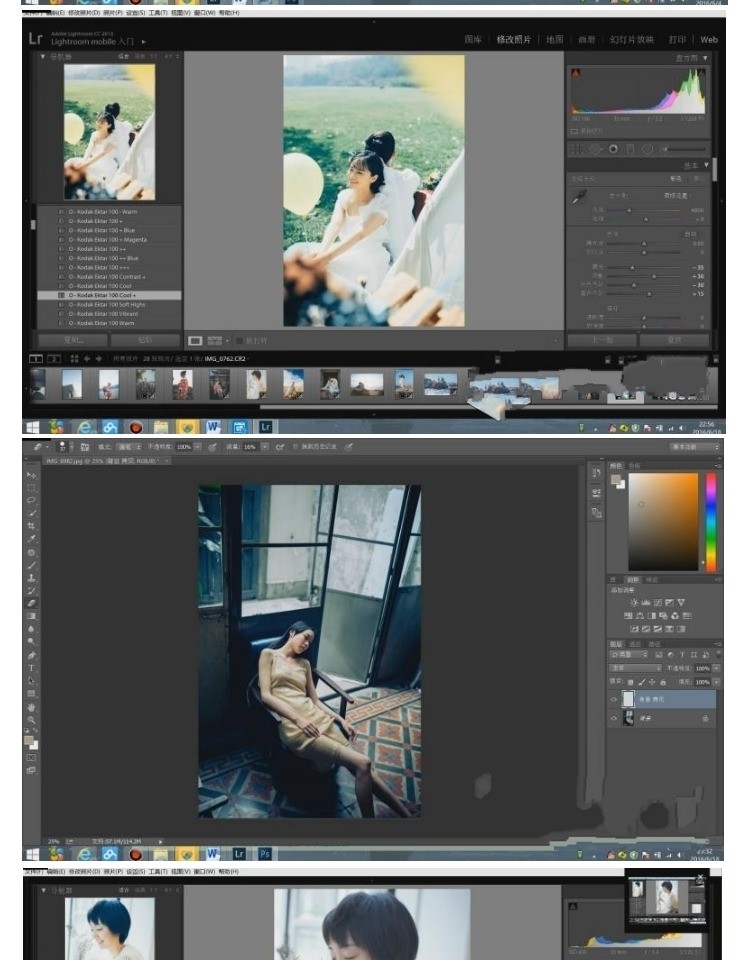This screenshot has height=960, width=750.
Task: Open View menu in the bottom Lightroom window
Action: click(x=181, y=871)
